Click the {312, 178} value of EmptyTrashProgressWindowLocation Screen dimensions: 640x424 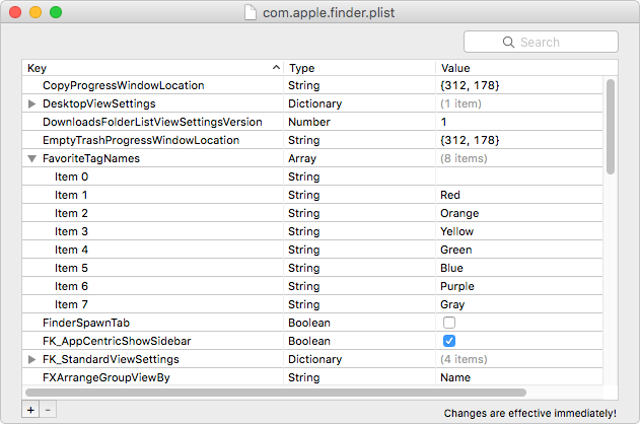pyautogui.click(x=469, y=140)
